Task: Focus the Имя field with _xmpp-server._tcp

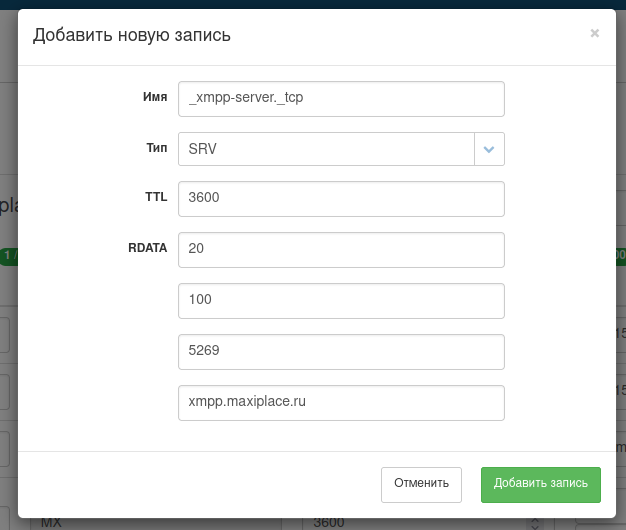Action: [x=341, y=99]
